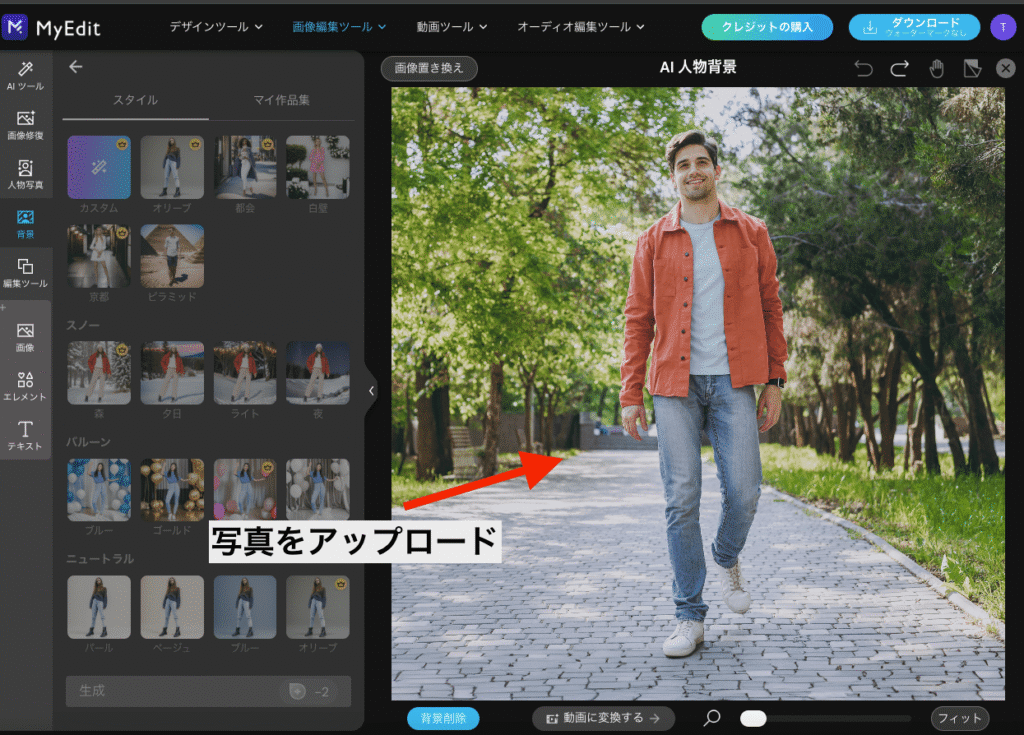Click the zoom magnifier icon
This screenshot has width=1024, height=735.
[712, 718]
